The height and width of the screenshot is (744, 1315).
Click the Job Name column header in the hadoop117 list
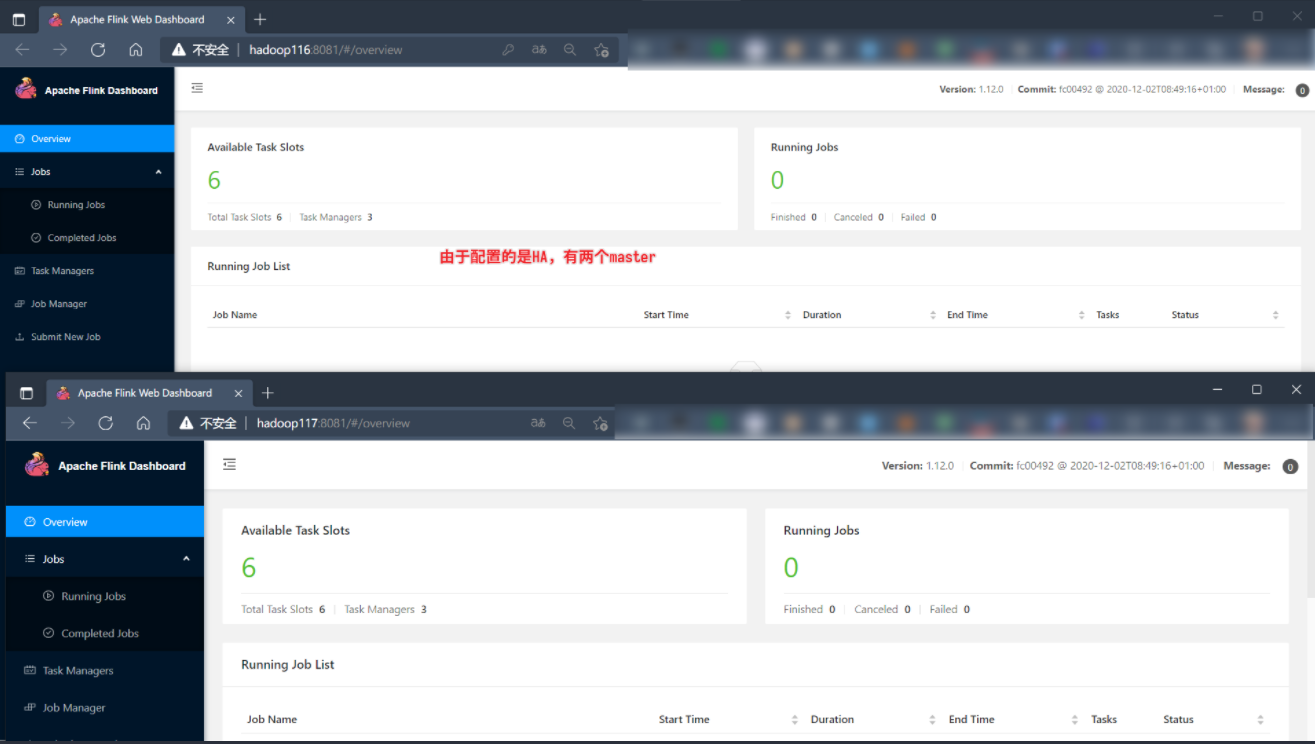pos(272,719)
